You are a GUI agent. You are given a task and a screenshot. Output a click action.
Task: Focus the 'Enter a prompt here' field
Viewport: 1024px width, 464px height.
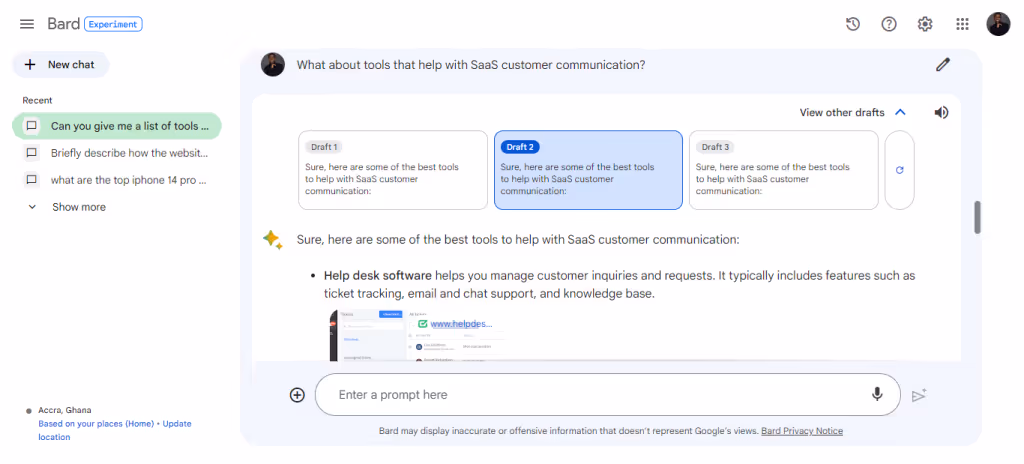(608, 395)
